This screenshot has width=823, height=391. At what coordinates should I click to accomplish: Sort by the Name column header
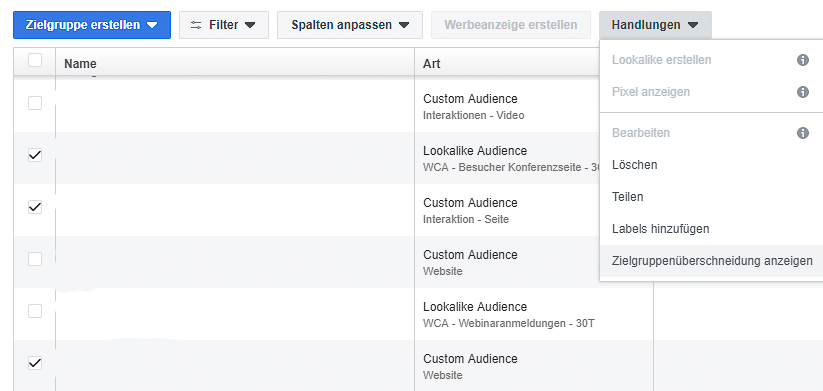click(x=80, y=64)
